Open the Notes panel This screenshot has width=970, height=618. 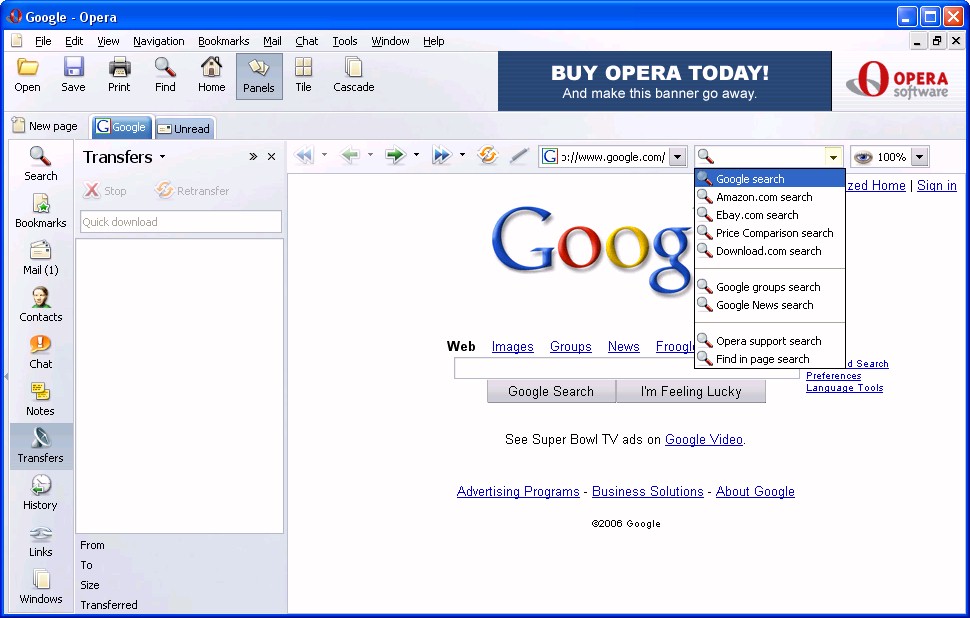point(41,398)
